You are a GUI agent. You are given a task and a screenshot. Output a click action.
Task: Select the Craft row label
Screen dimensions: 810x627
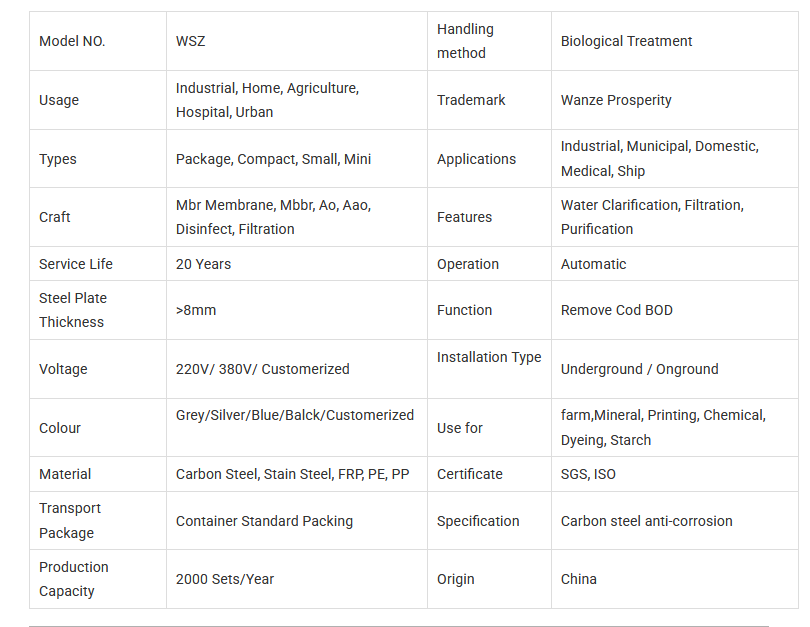click(55, 217)
